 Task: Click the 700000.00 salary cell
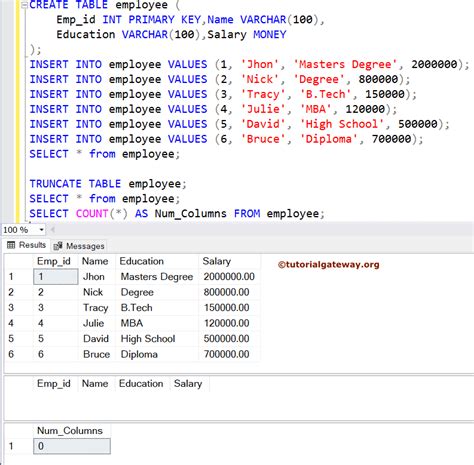(229, 354)
